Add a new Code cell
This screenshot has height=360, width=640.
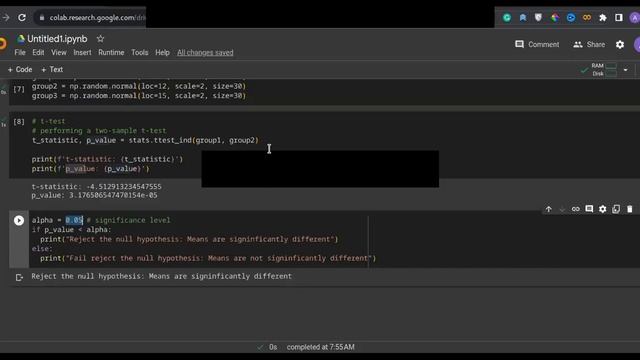[x=20, y=70]
